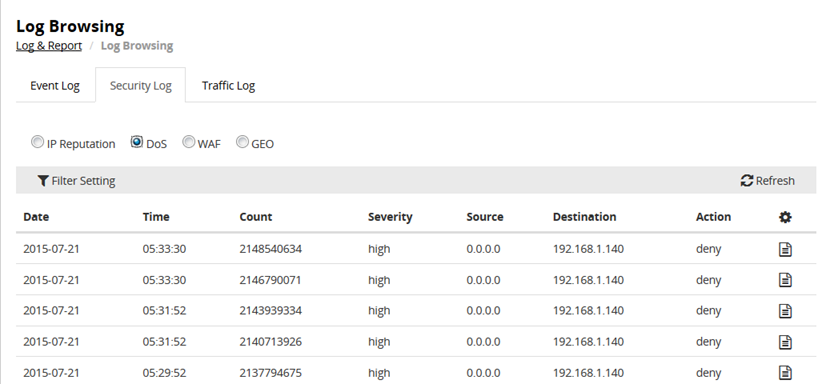Switch to the Traffic Log tab
Image resolution: width=830 pixels, height=384 pixels.
tap(228, 85)
